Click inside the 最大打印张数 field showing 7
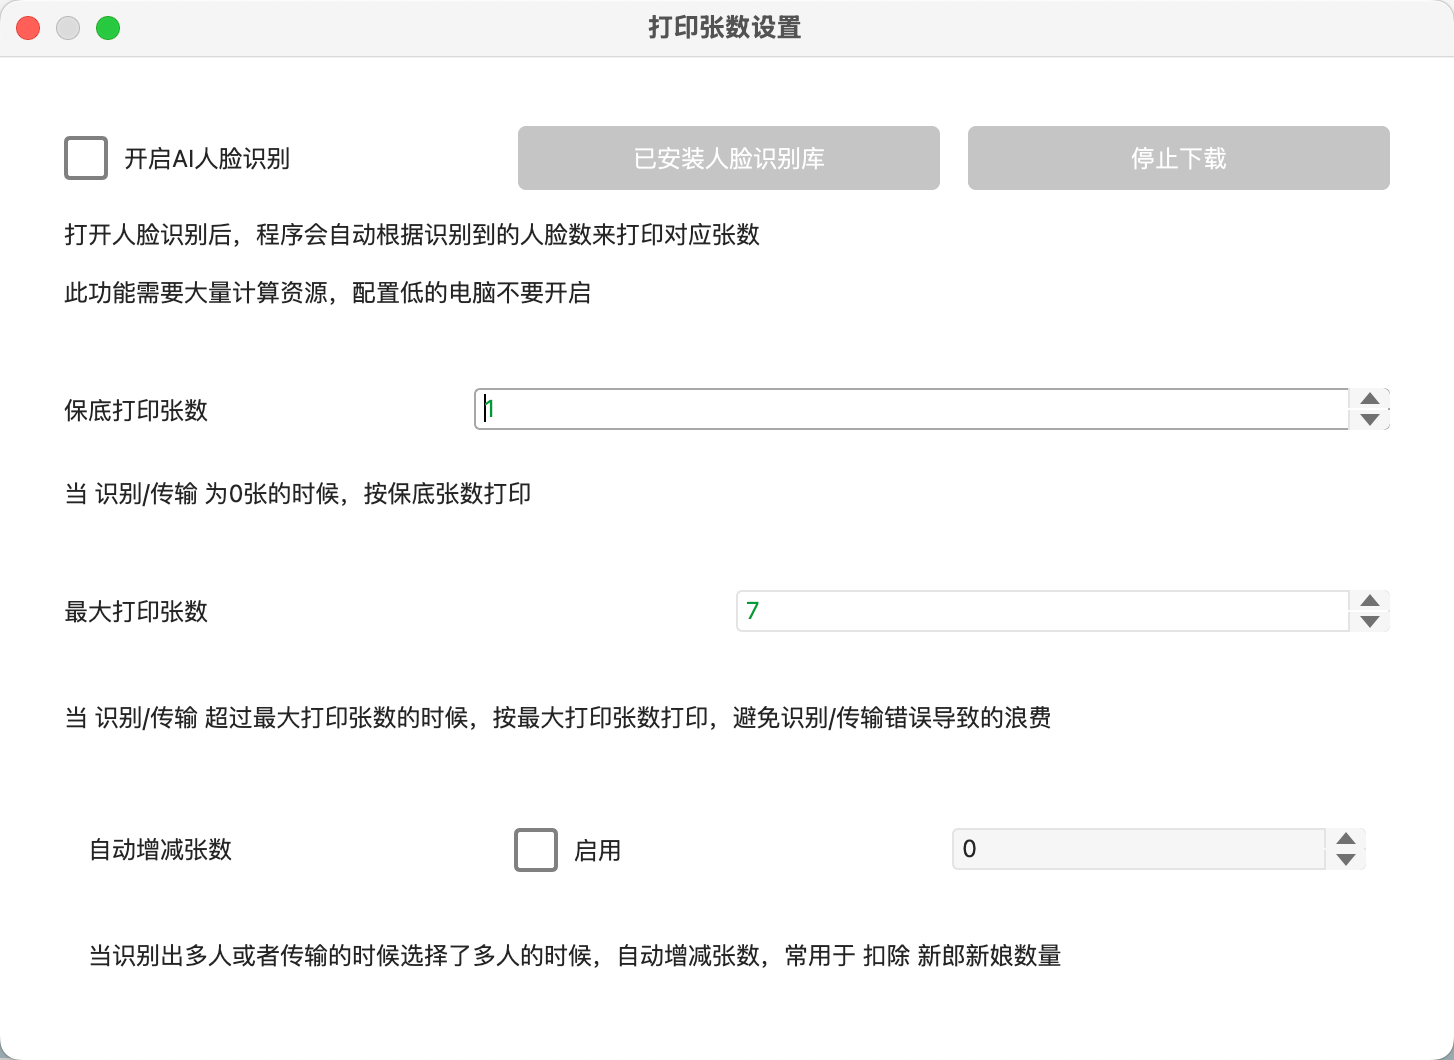The image size is (1454, 1060). (x=1040, y=611)
